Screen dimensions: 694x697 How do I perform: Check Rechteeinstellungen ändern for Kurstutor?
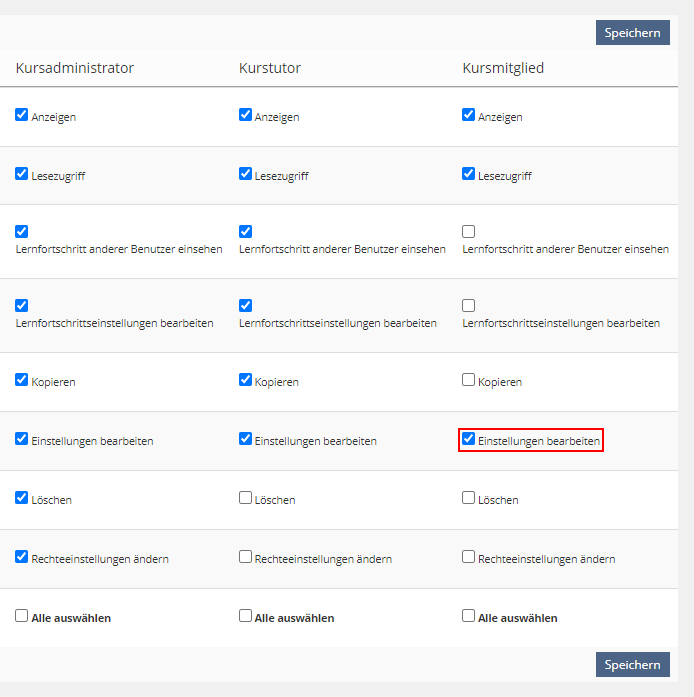(x=245, y=557)
